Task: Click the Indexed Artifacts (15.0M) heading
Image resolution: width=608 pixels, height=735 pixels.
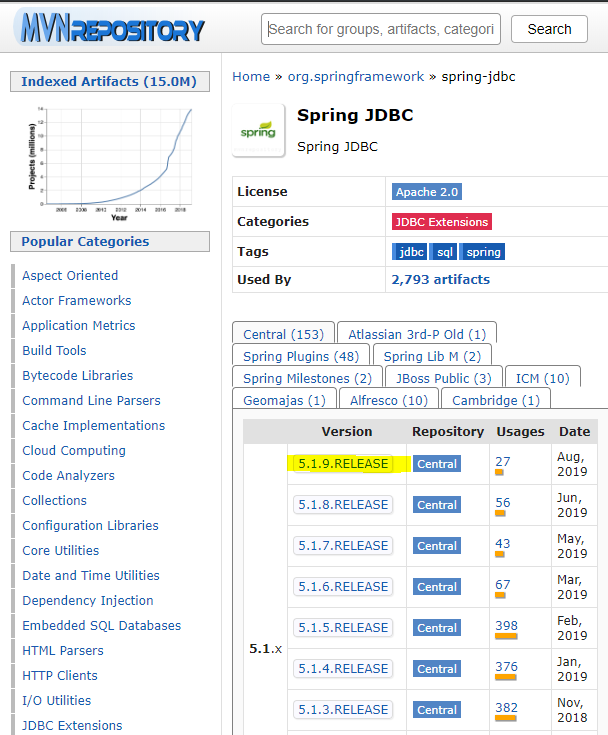Action: click(110, 82)
